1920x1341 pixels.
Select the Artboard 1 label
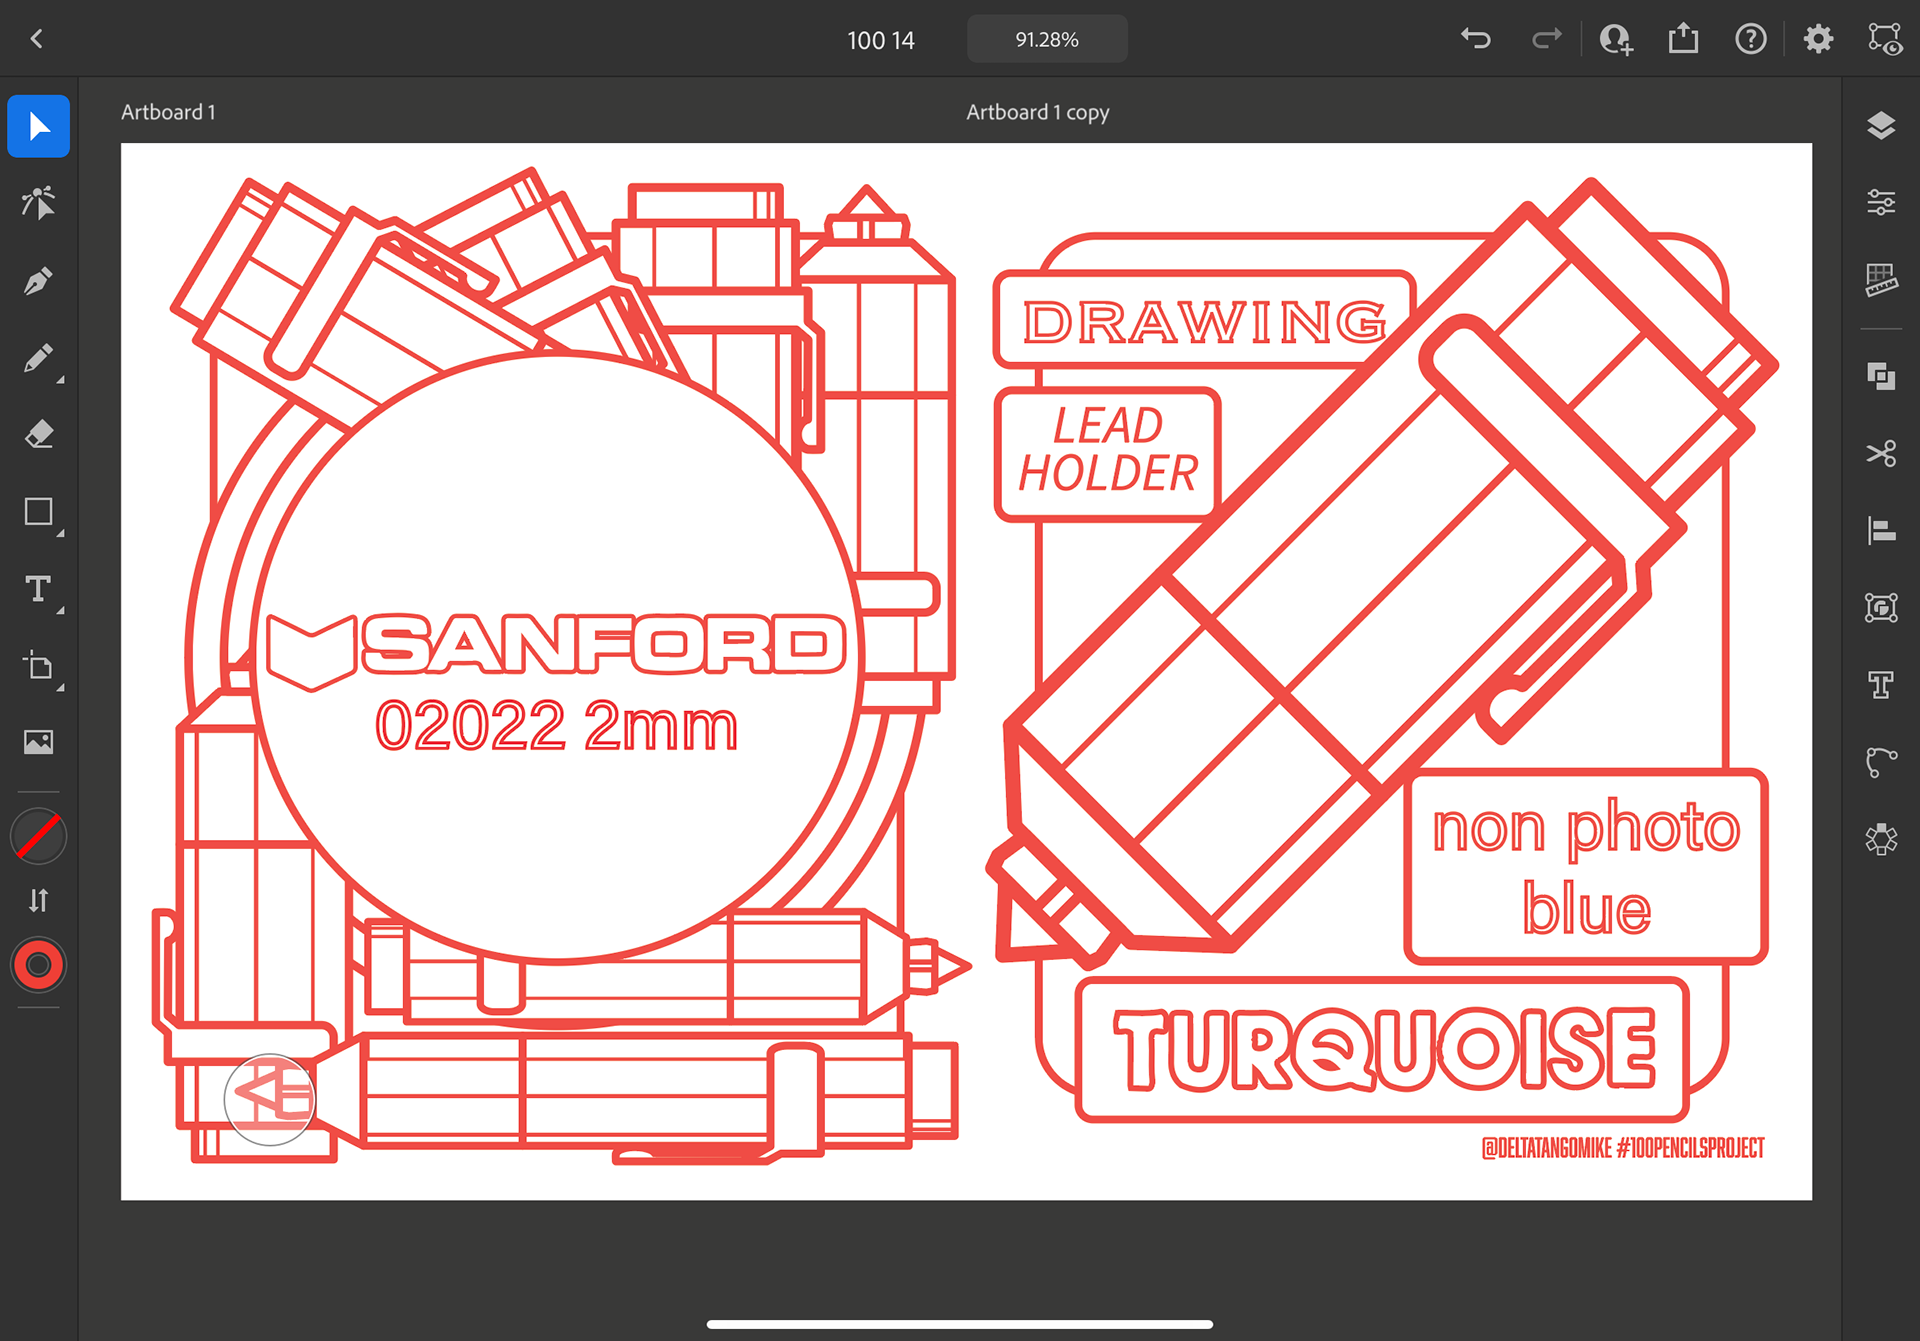pyautogui.click(x=168, y=112)
